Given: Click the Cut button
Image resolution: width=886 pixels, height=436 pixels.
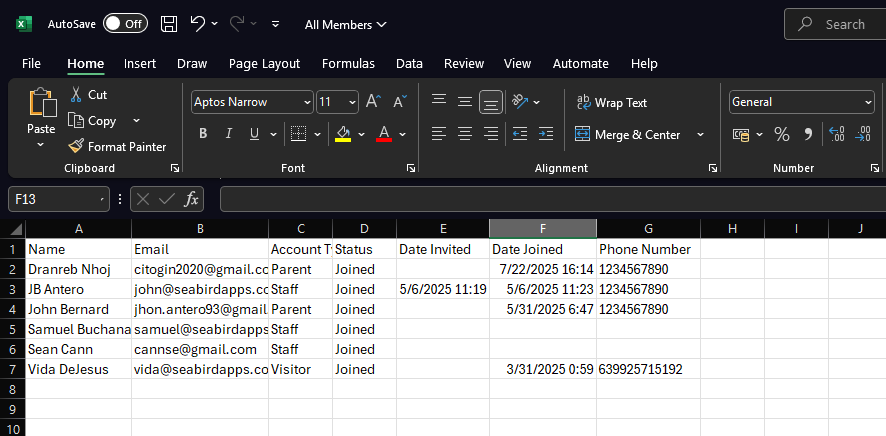Looking at the screenshot, I should [x=88, y=94].
